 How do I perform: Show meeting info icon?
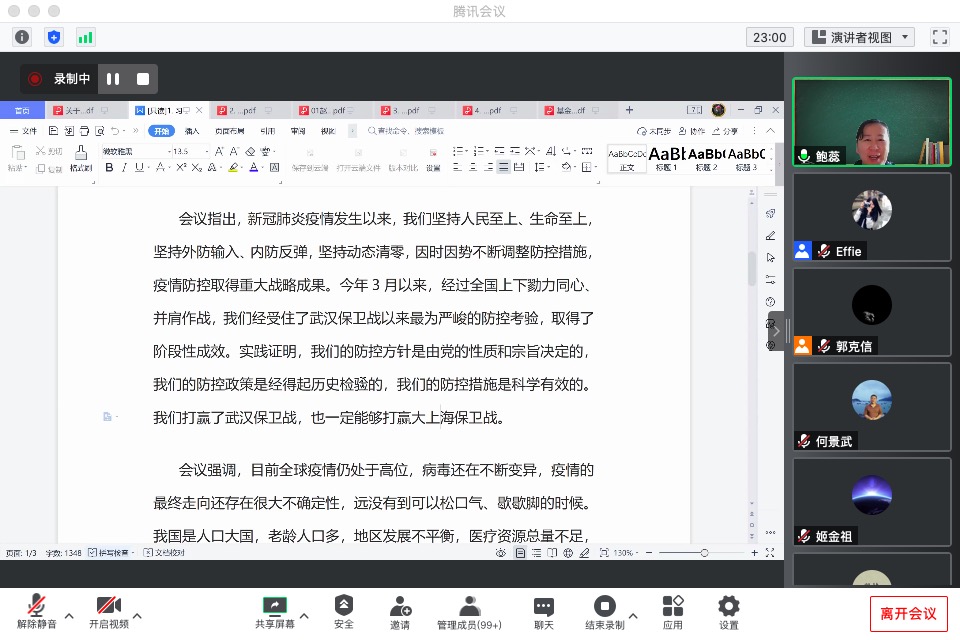(22, 37)
